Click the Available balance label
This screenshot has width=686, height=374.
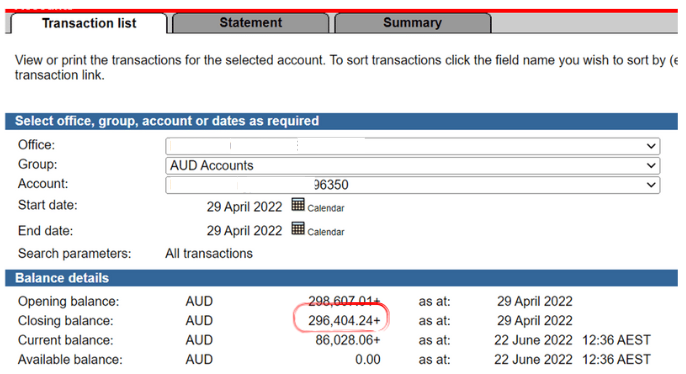coord(70,360)
